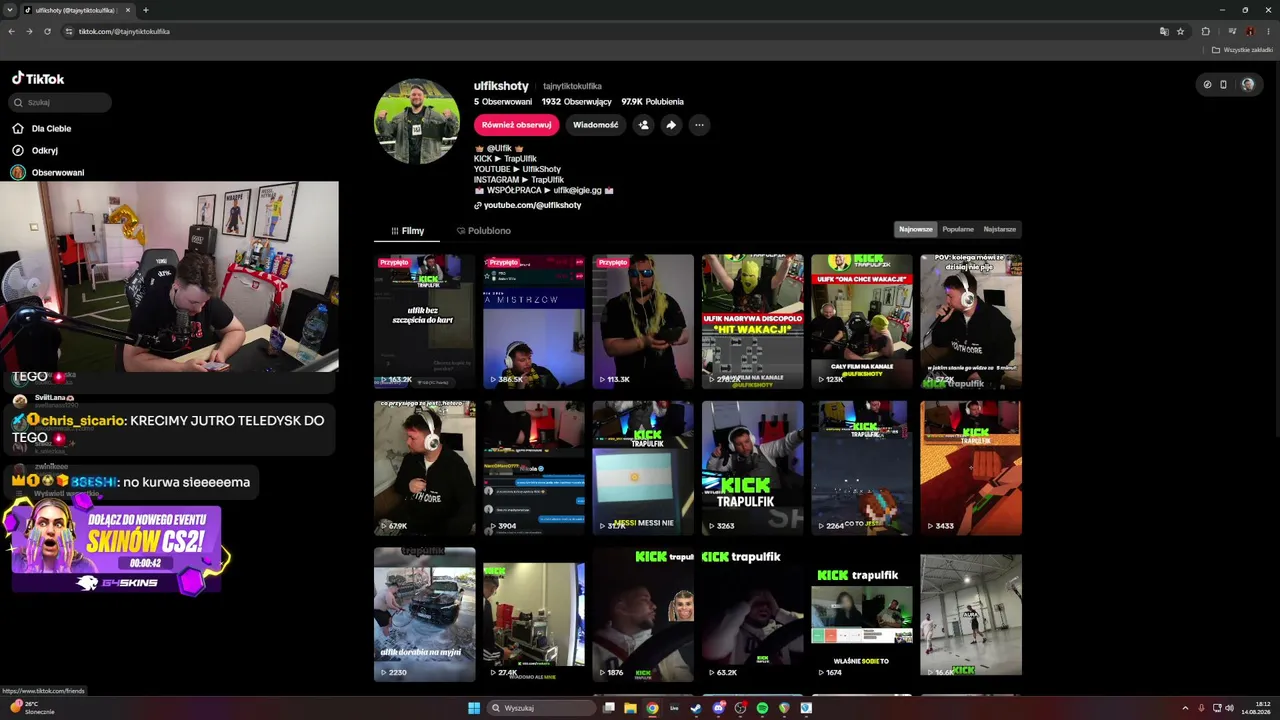This screenshot has width=1280, height=720.
Task: Click the phone icon in the top-right pill
Action: pyautogui.click(x=1223, y=85)
